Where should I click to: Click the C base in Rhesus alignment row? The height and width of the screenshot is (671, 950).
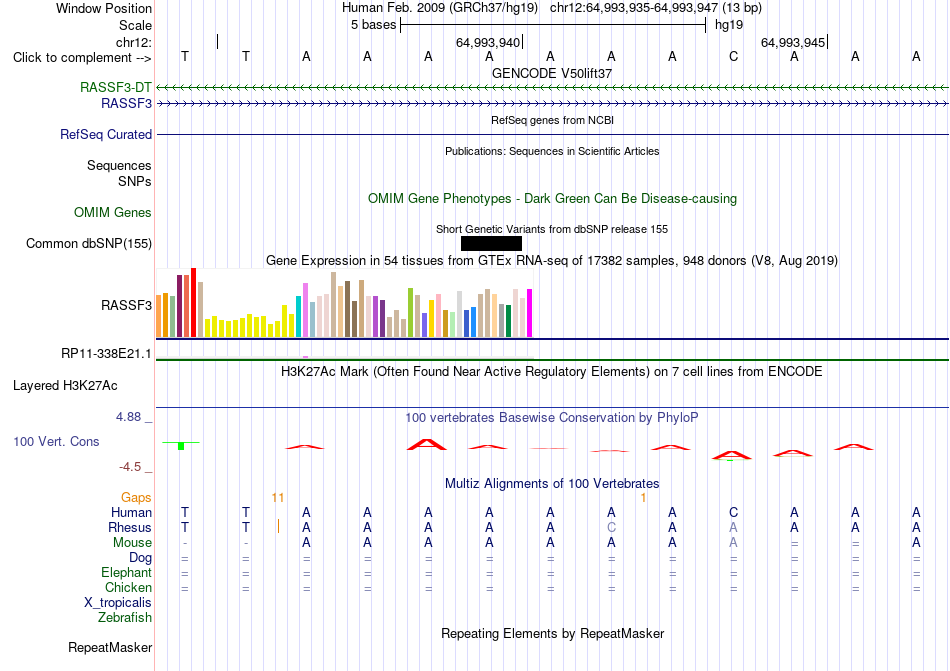tap(611, 528)
